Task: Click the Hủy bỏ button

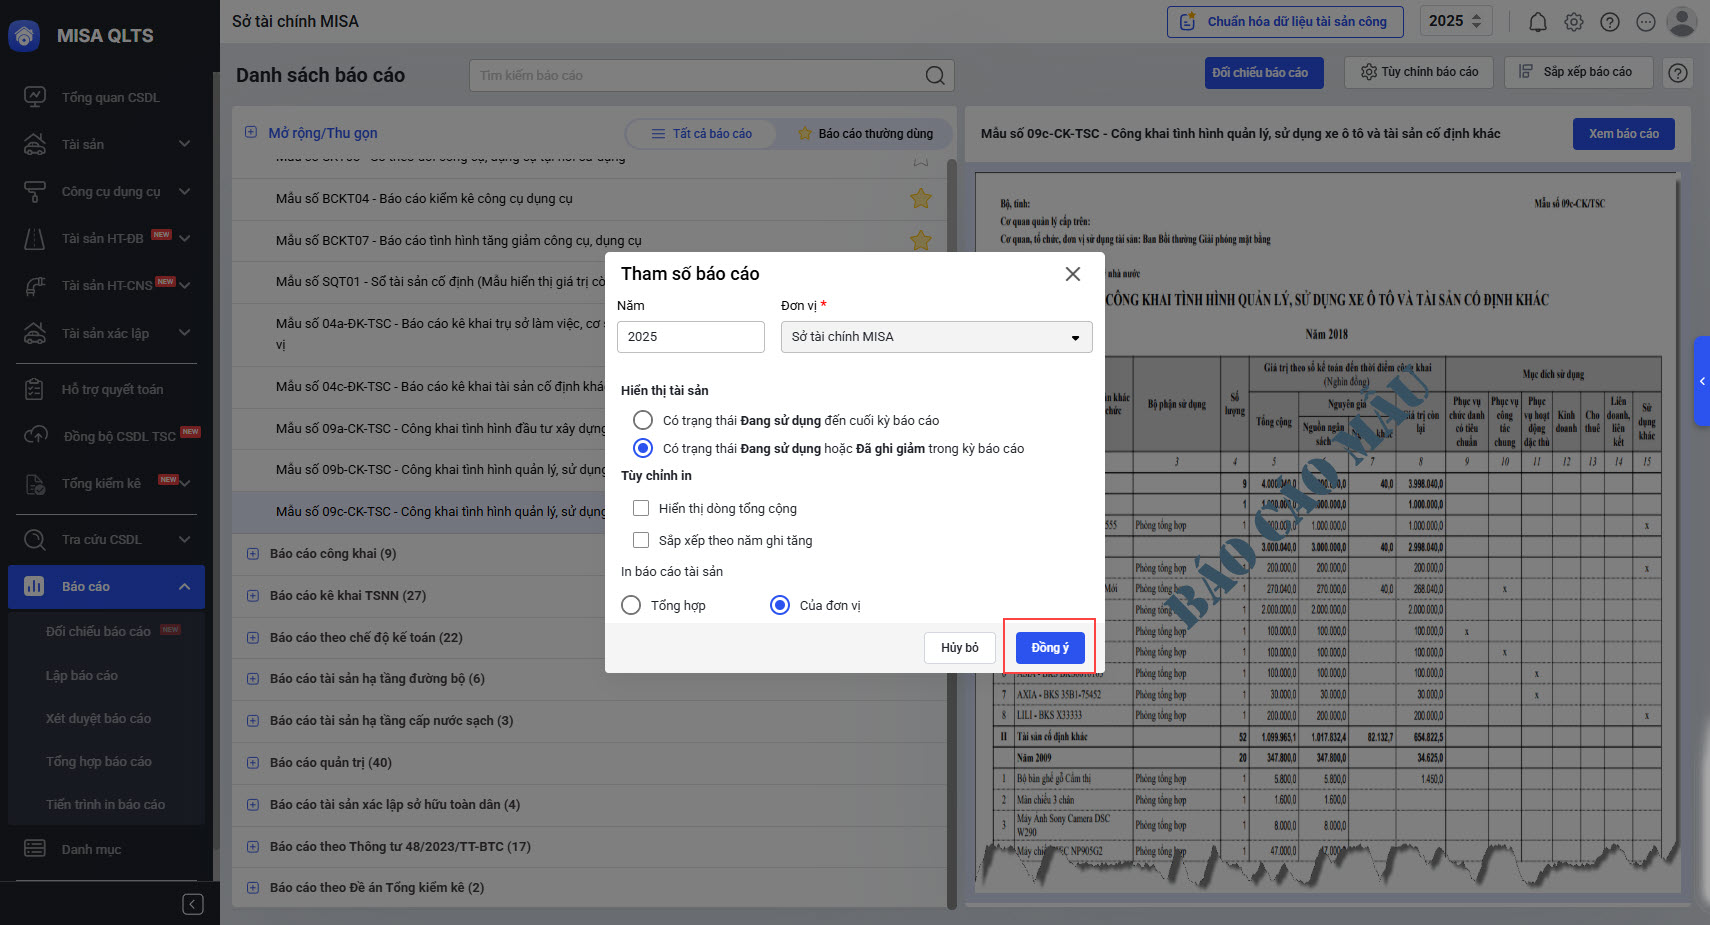Action: coord(959,648)
